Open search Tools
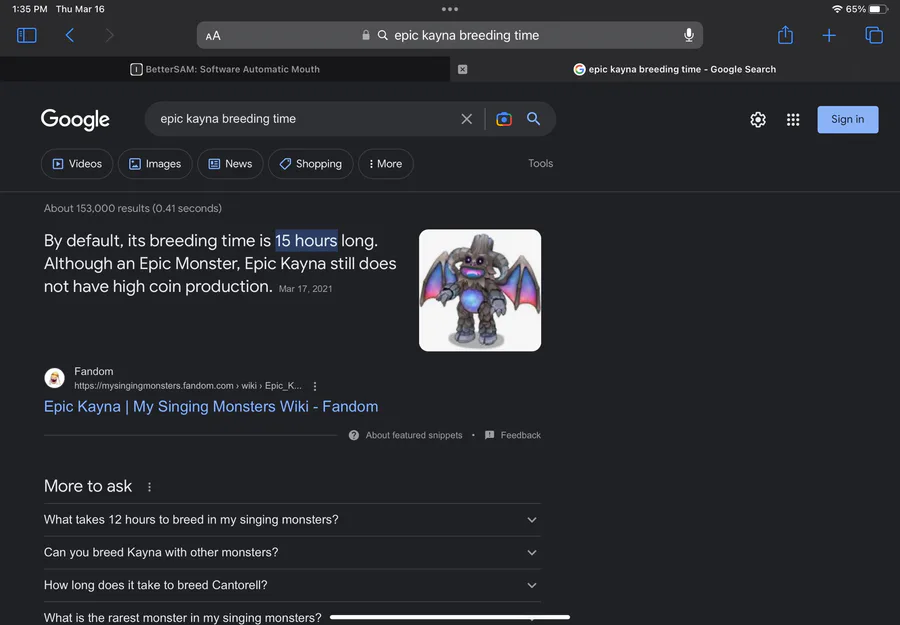Screen dimensions: 900x625 coord(541,163)
